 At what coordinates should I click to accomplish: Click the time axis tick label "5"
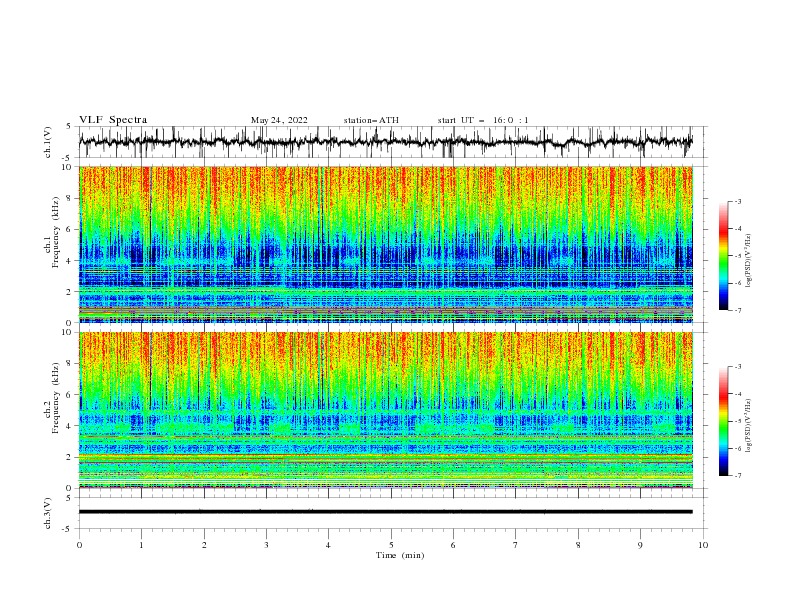tap(391, 545)
